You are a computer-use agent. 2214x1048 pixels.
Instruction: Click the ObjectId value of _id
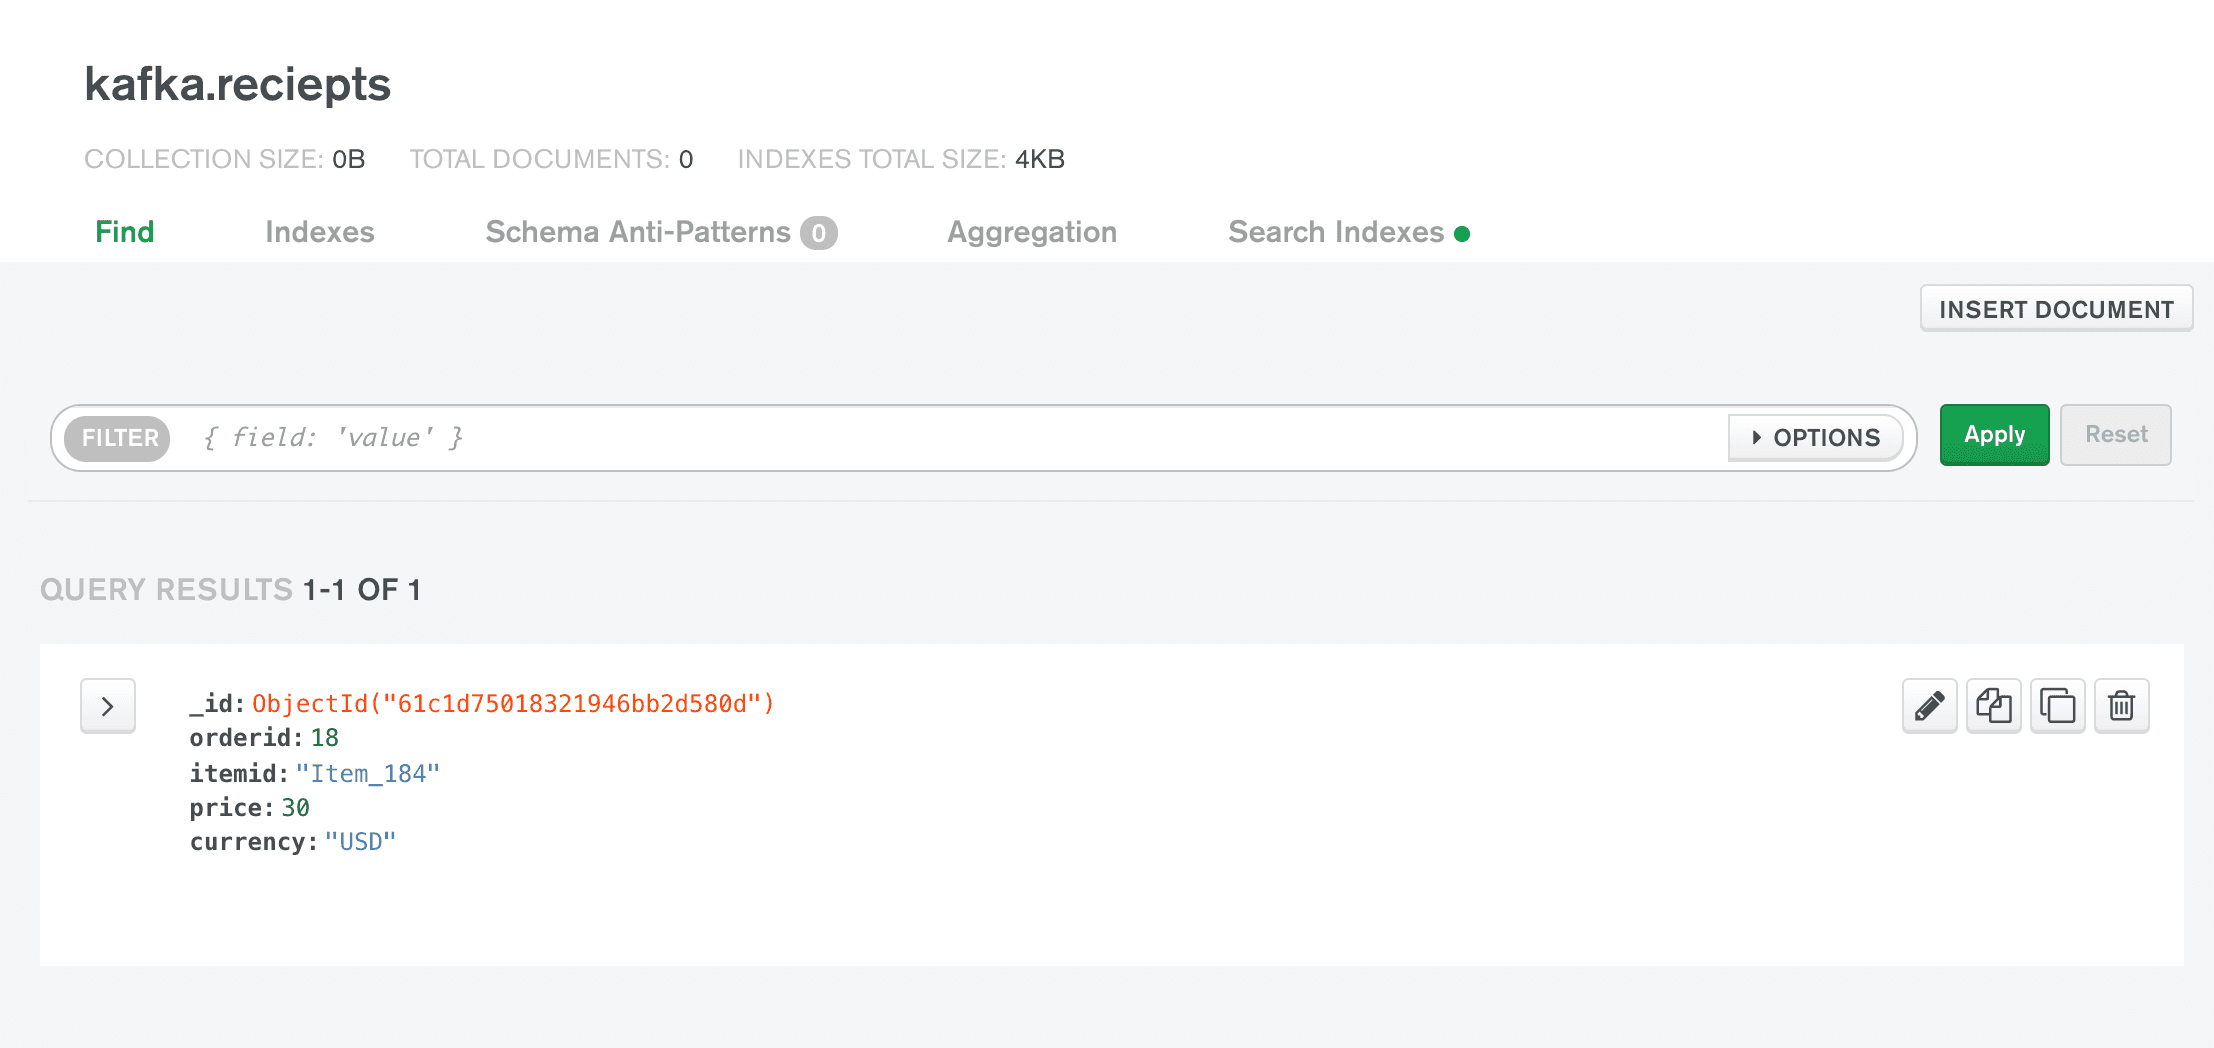click(512, 704)
